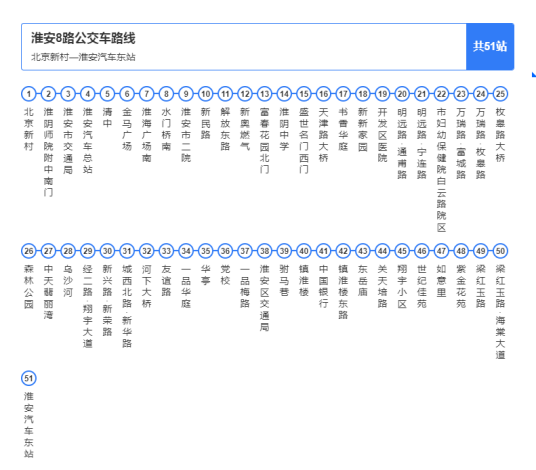Select station circle number 10

206,94
